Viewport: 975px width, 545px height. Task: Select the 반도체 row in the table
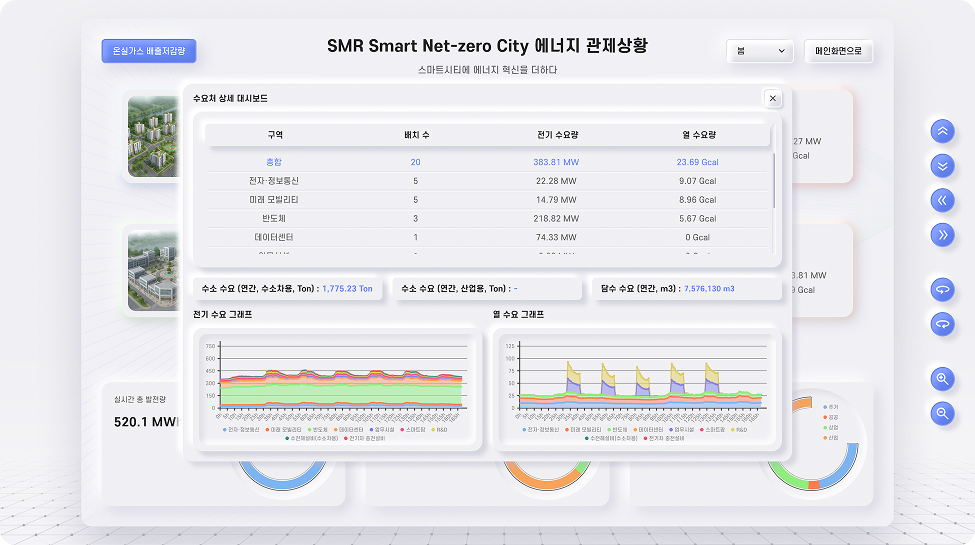tap(274, 218)
